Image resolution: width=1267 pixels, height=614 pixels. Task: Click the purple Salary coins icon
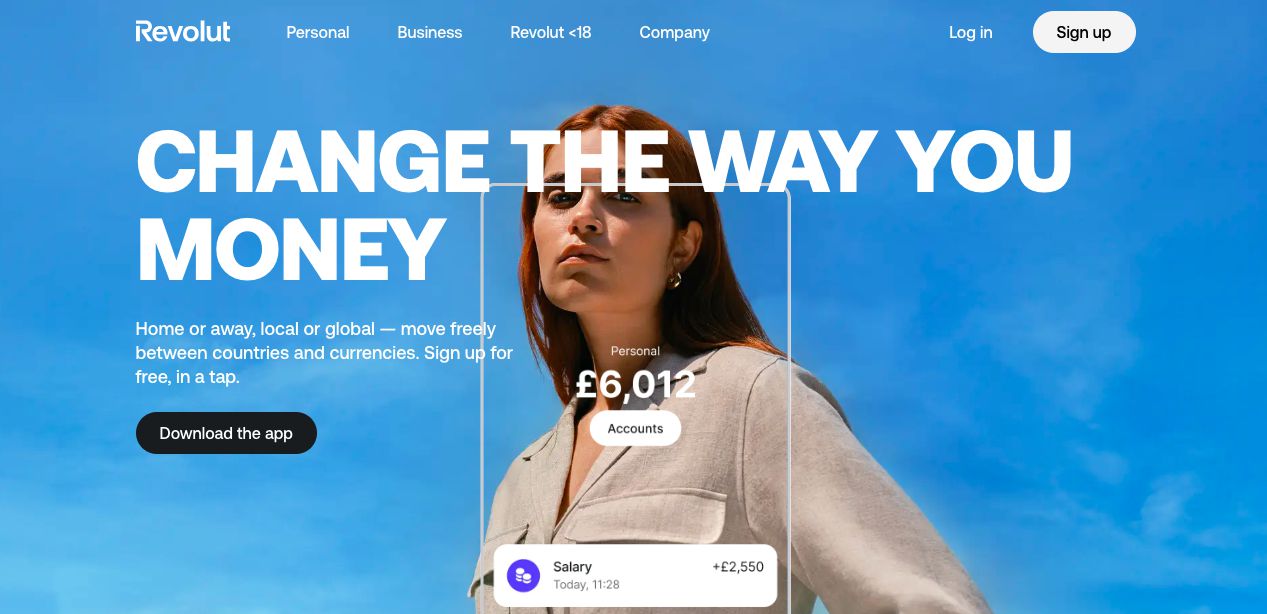pyautogui.click(x=523, y=575)
